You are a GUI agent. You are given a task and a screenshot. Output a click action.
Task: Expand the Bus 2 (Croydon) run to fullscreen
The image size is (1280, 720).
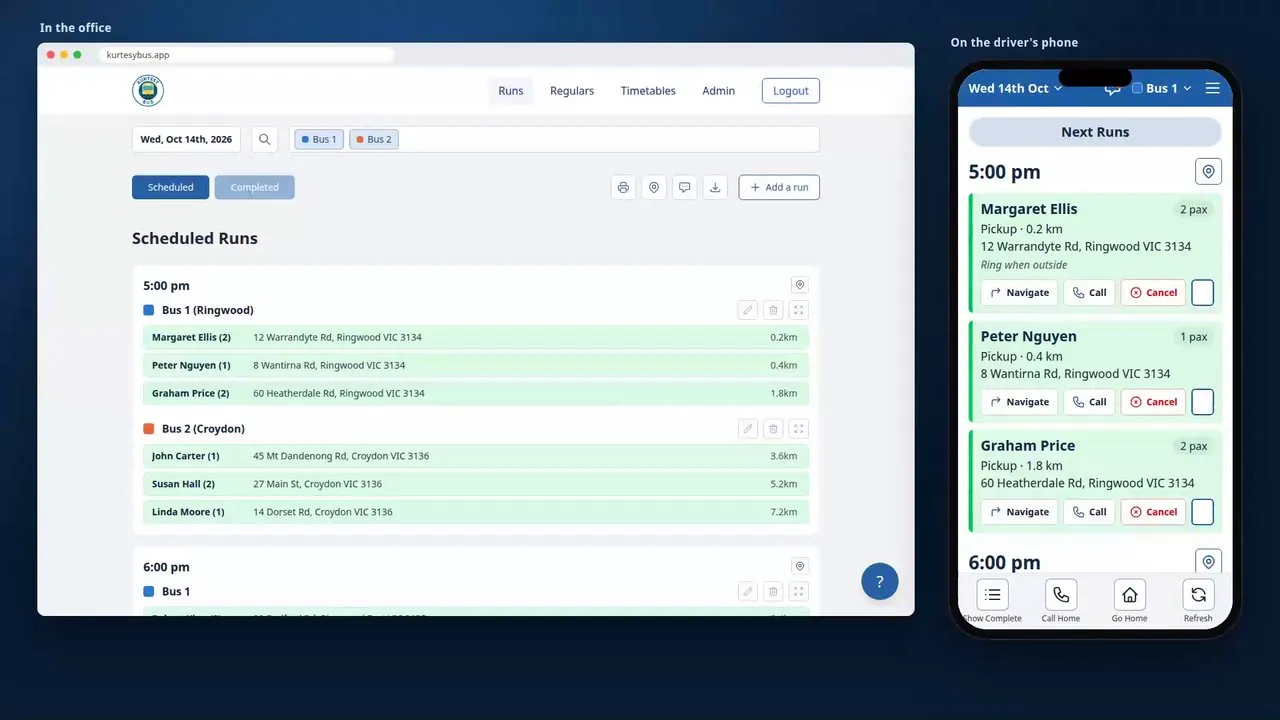pyautogui.click(x=798, y=429)
